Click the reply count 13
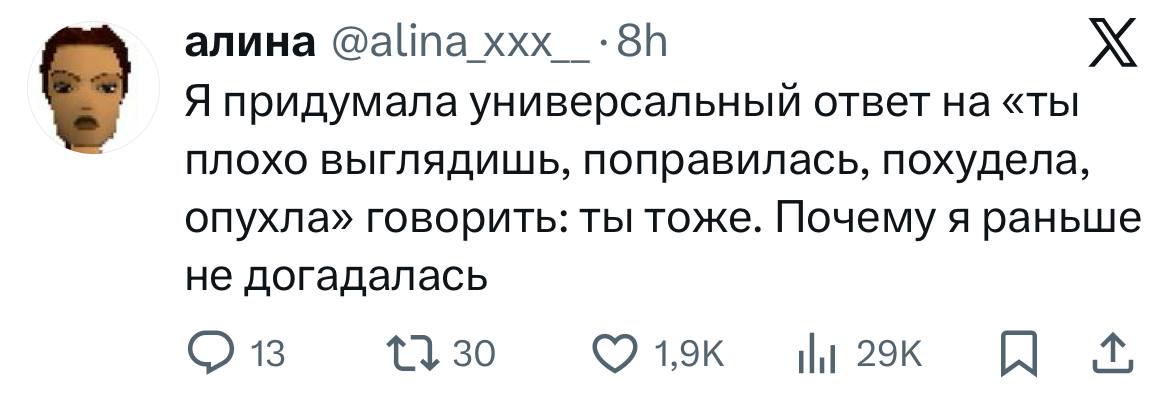The image size is (1170, 408). click(267, 354)
